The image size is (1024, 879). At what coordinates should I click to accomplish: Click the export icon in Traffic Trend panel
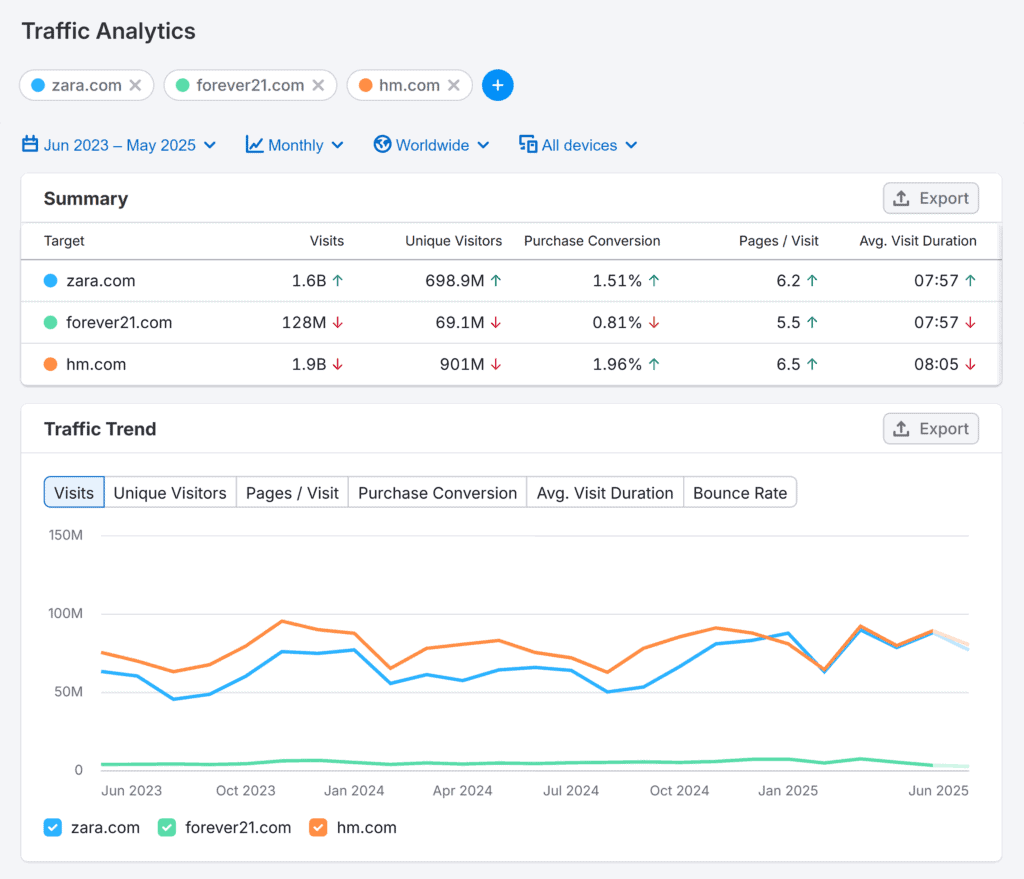point(903,428)
